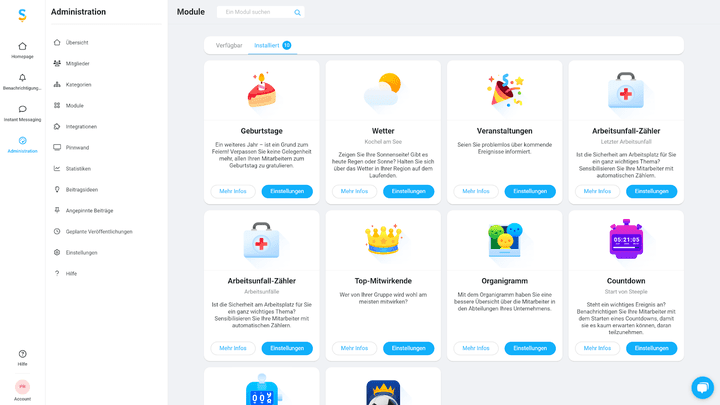
Task: Focus the 'Ein Modul suchen' search field
Action: (258, 12)
